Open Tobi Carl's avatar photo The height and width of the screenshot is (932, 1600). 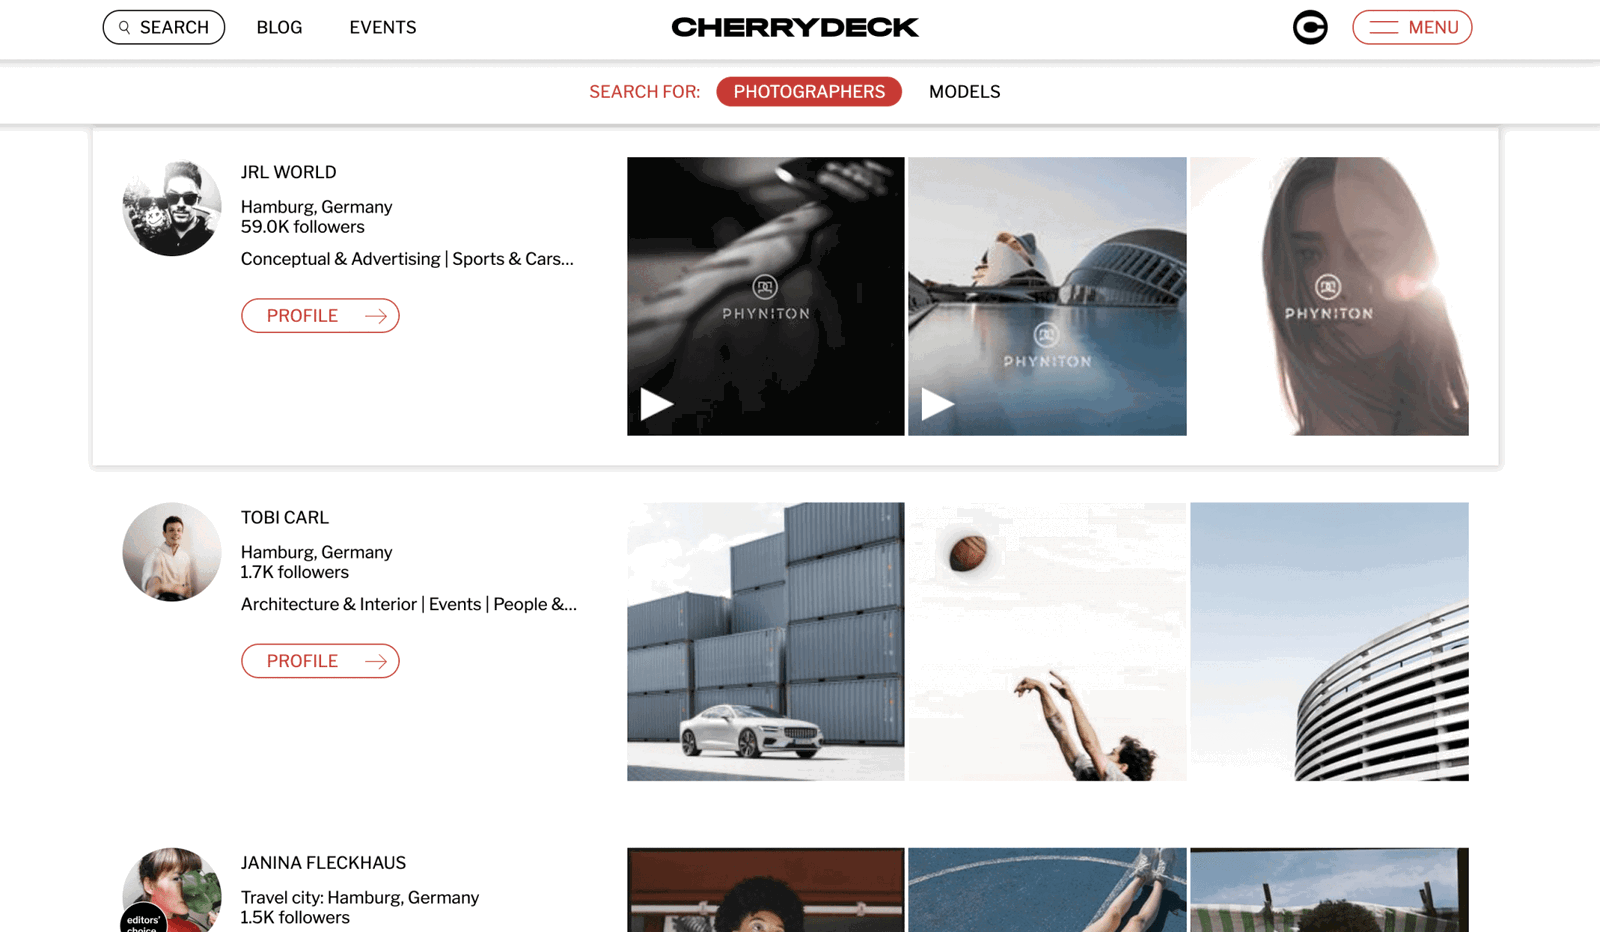[172, 552]
